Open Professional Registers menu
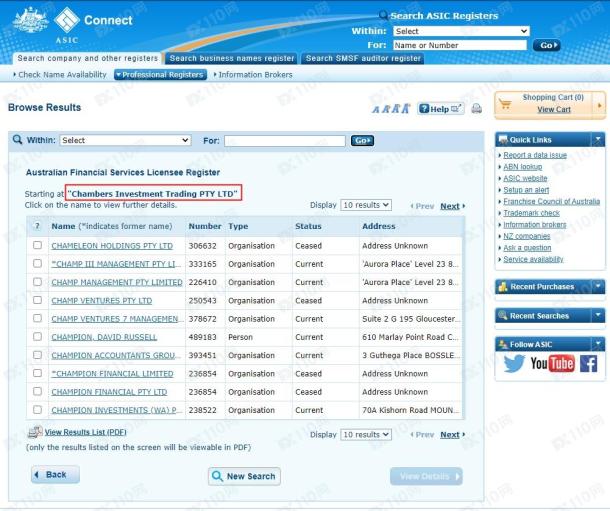Image resolution: width=610 pixels, height=511 pixels. tap(160, 75)
